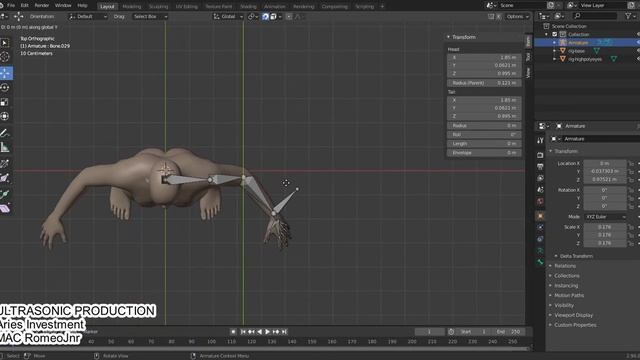
Task: Select the Shear tool
Action: coord(5,209)
